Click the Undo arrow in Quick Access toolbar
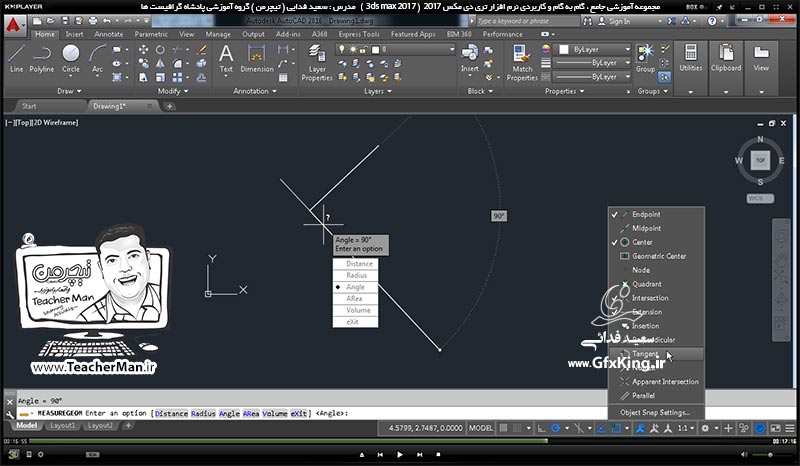 point(107,21)
